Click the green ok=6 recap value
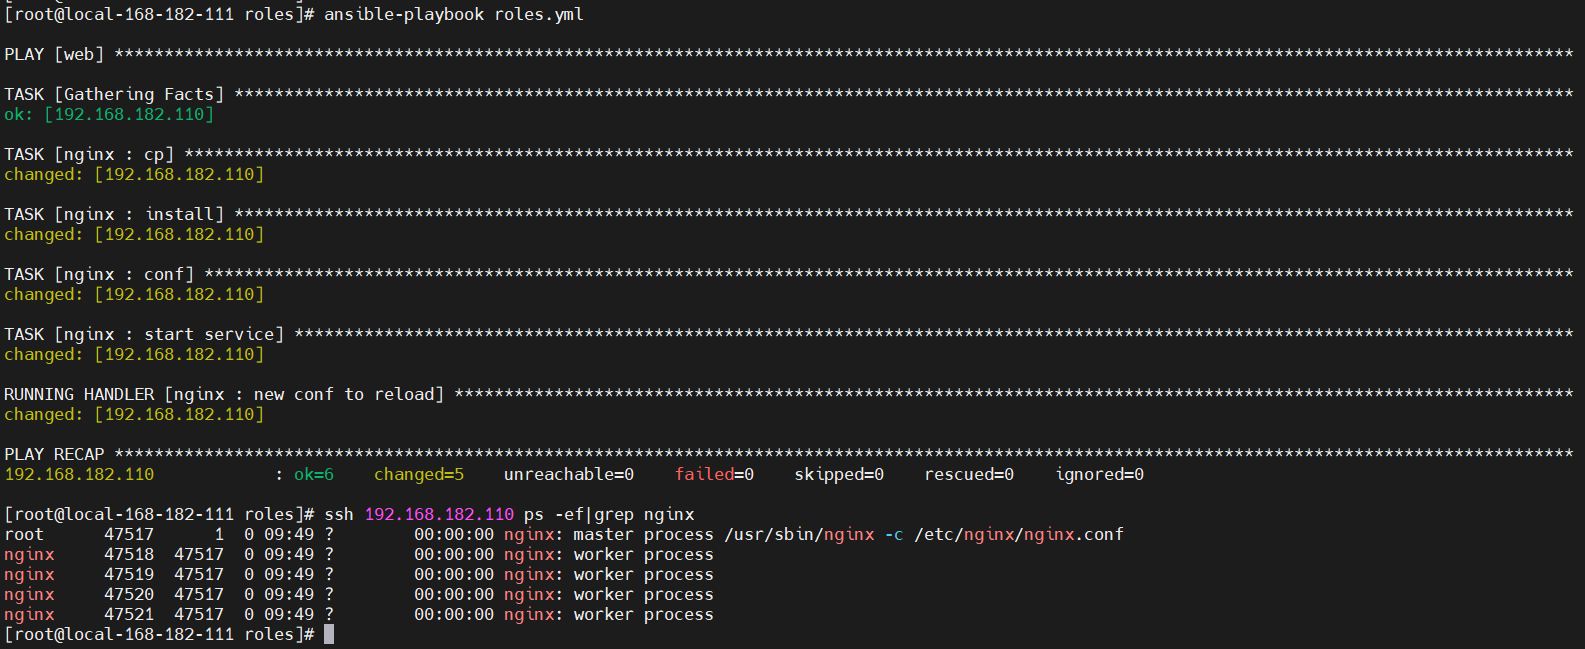The width and height of the screenshot is (1585, 649). [x=314, y=474]
